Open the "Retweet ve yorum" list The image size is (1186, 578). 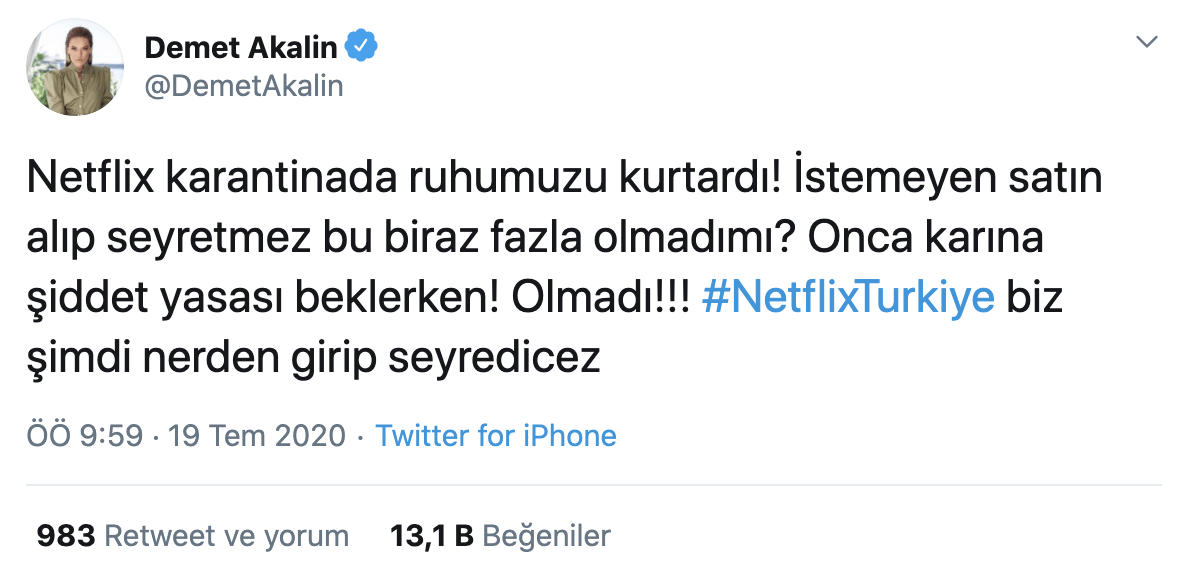click(227, 536)
